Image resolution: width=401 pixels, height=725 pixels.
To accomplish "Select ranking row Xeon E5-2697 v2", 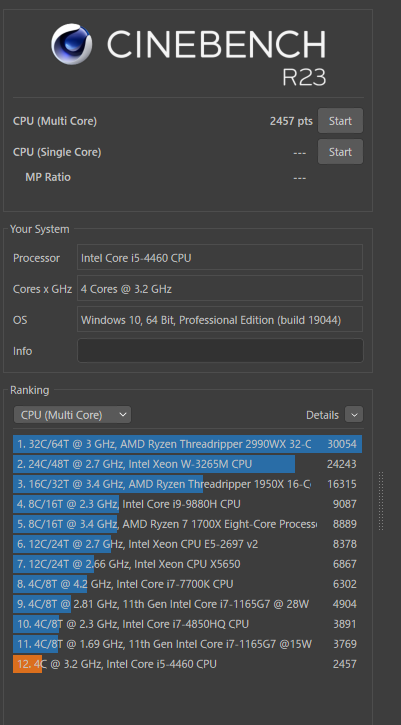I will pyautogui.click(x=187, y=544).
